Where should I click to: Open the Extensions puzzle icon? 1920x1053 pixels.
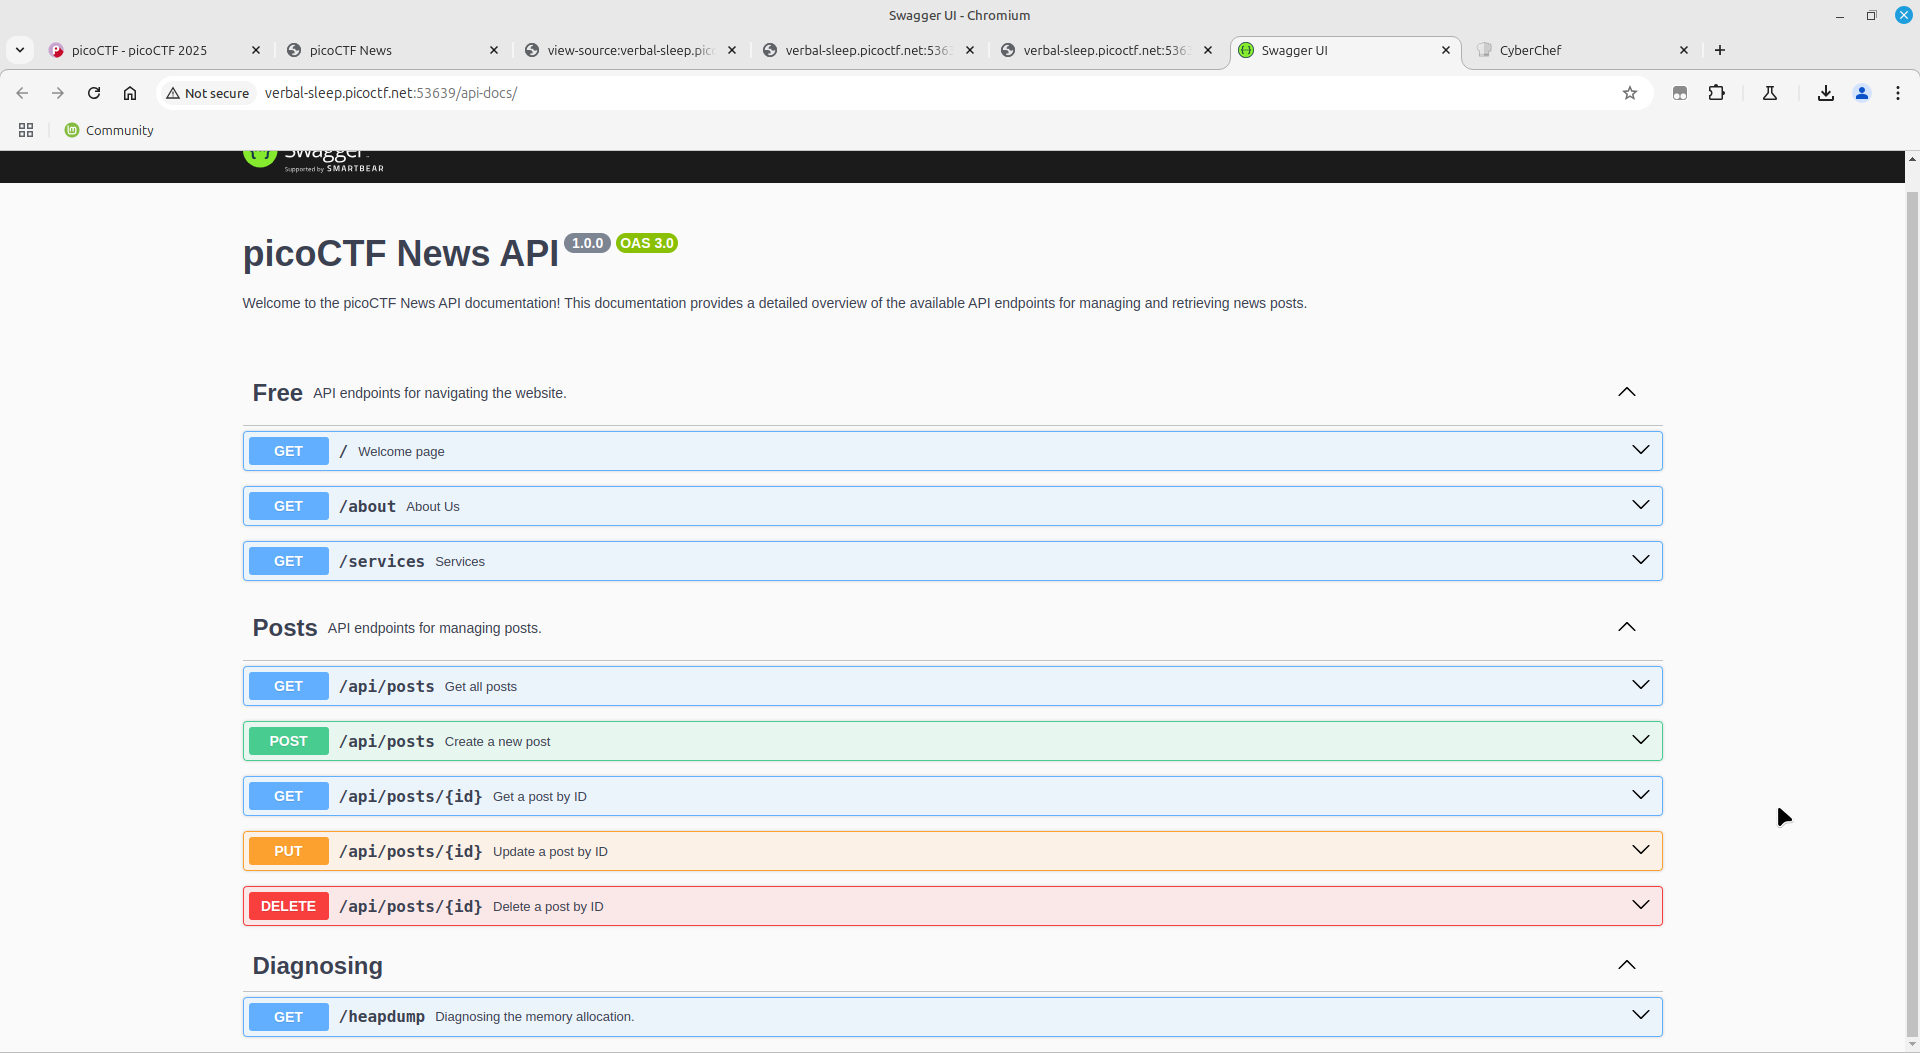click(1716, 93)
